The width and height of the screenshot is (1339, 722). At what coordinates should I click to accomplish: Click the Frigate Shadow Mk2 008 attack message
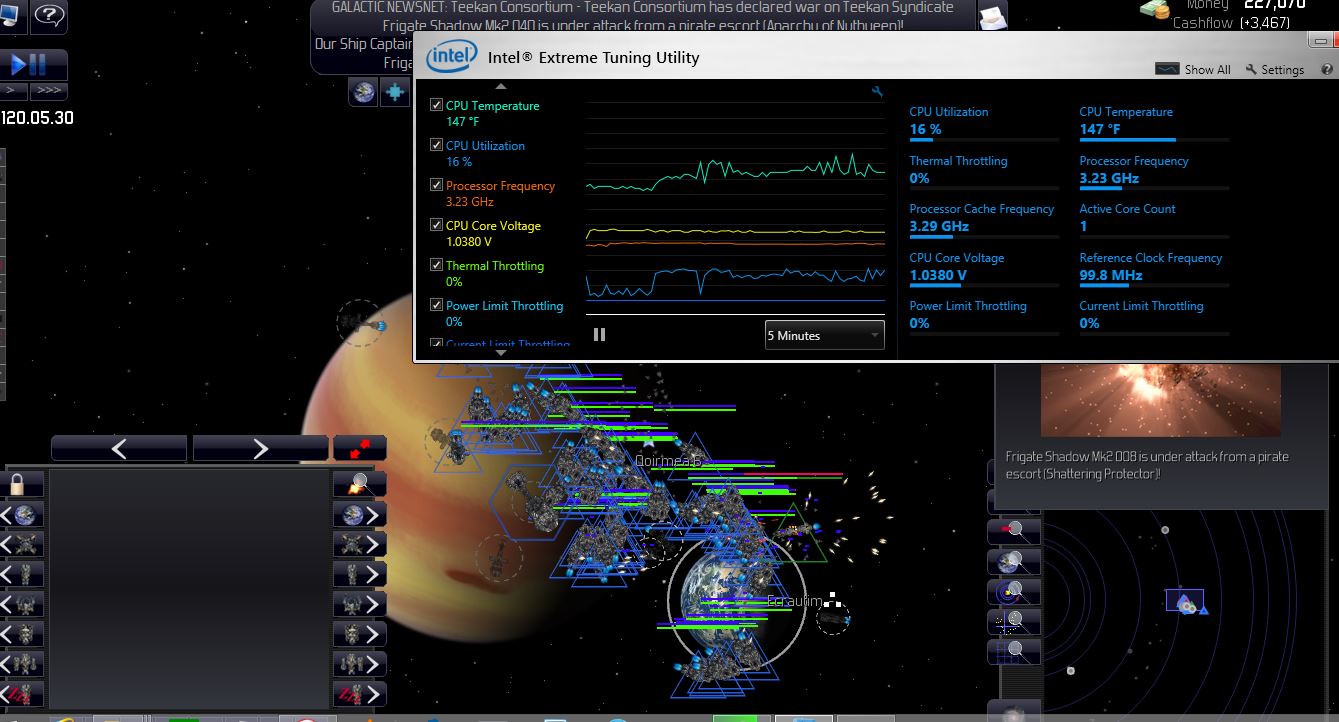pos(1147,465)
